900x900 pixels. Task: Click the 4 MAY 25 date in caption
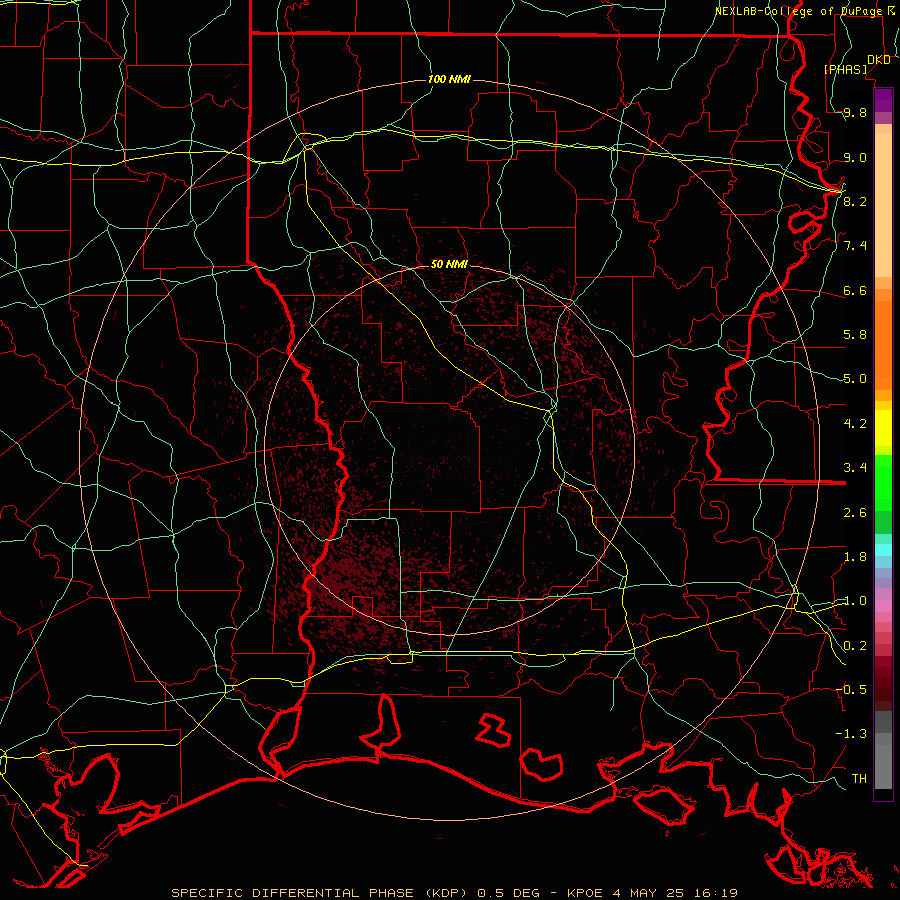point(647,893)
